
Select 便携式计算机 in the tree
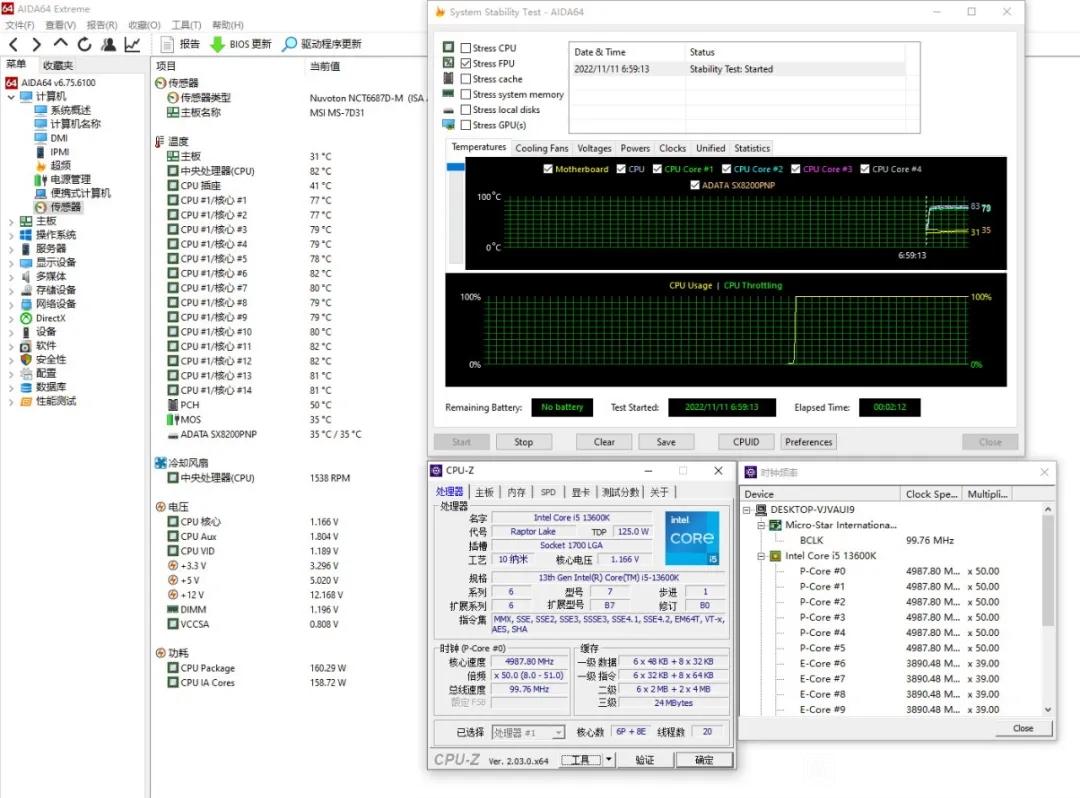coord(80,193)
